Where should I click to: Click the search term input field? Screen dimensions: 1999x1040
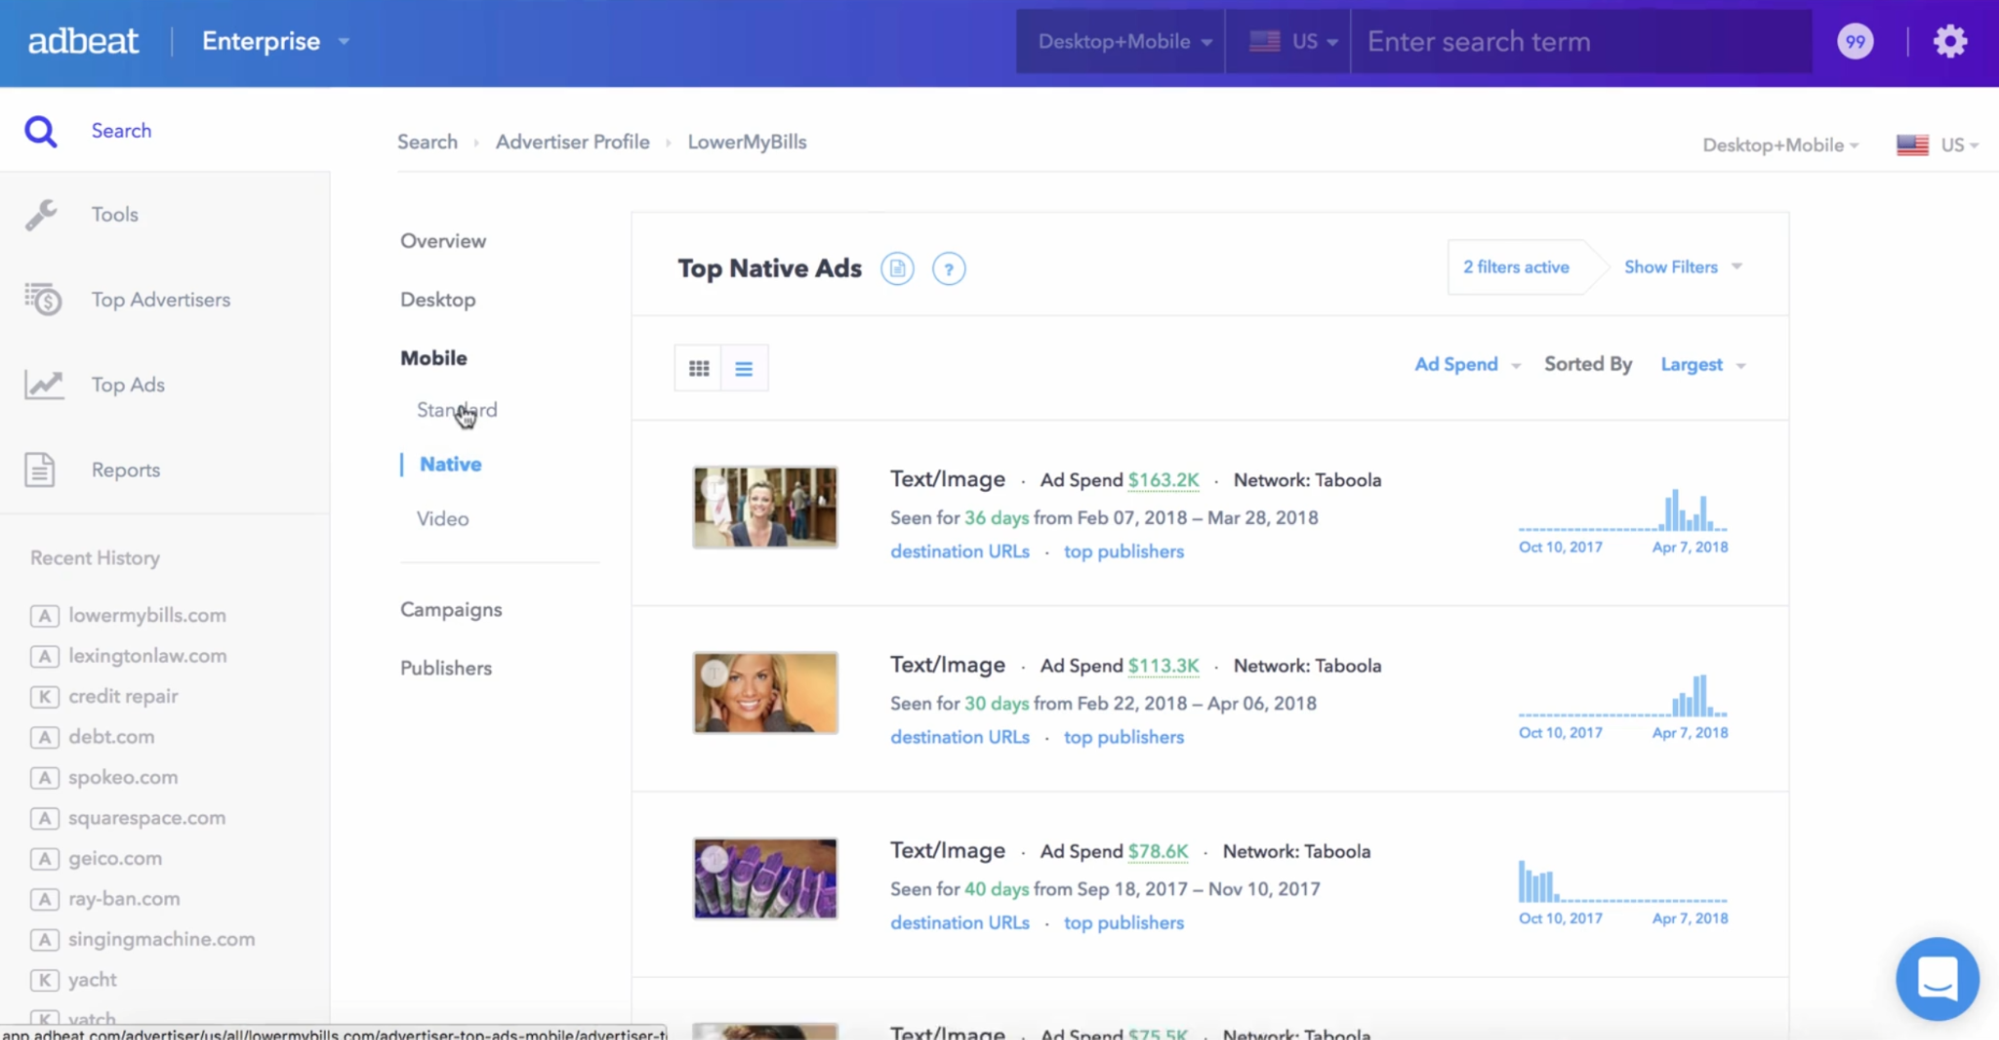(1581, 41)
